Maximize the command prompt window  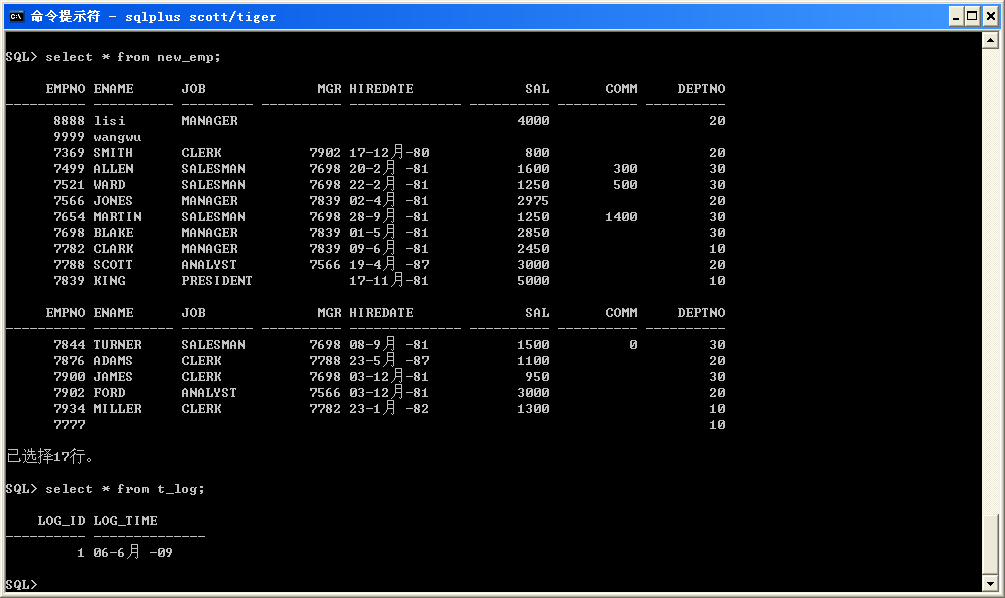971,16
